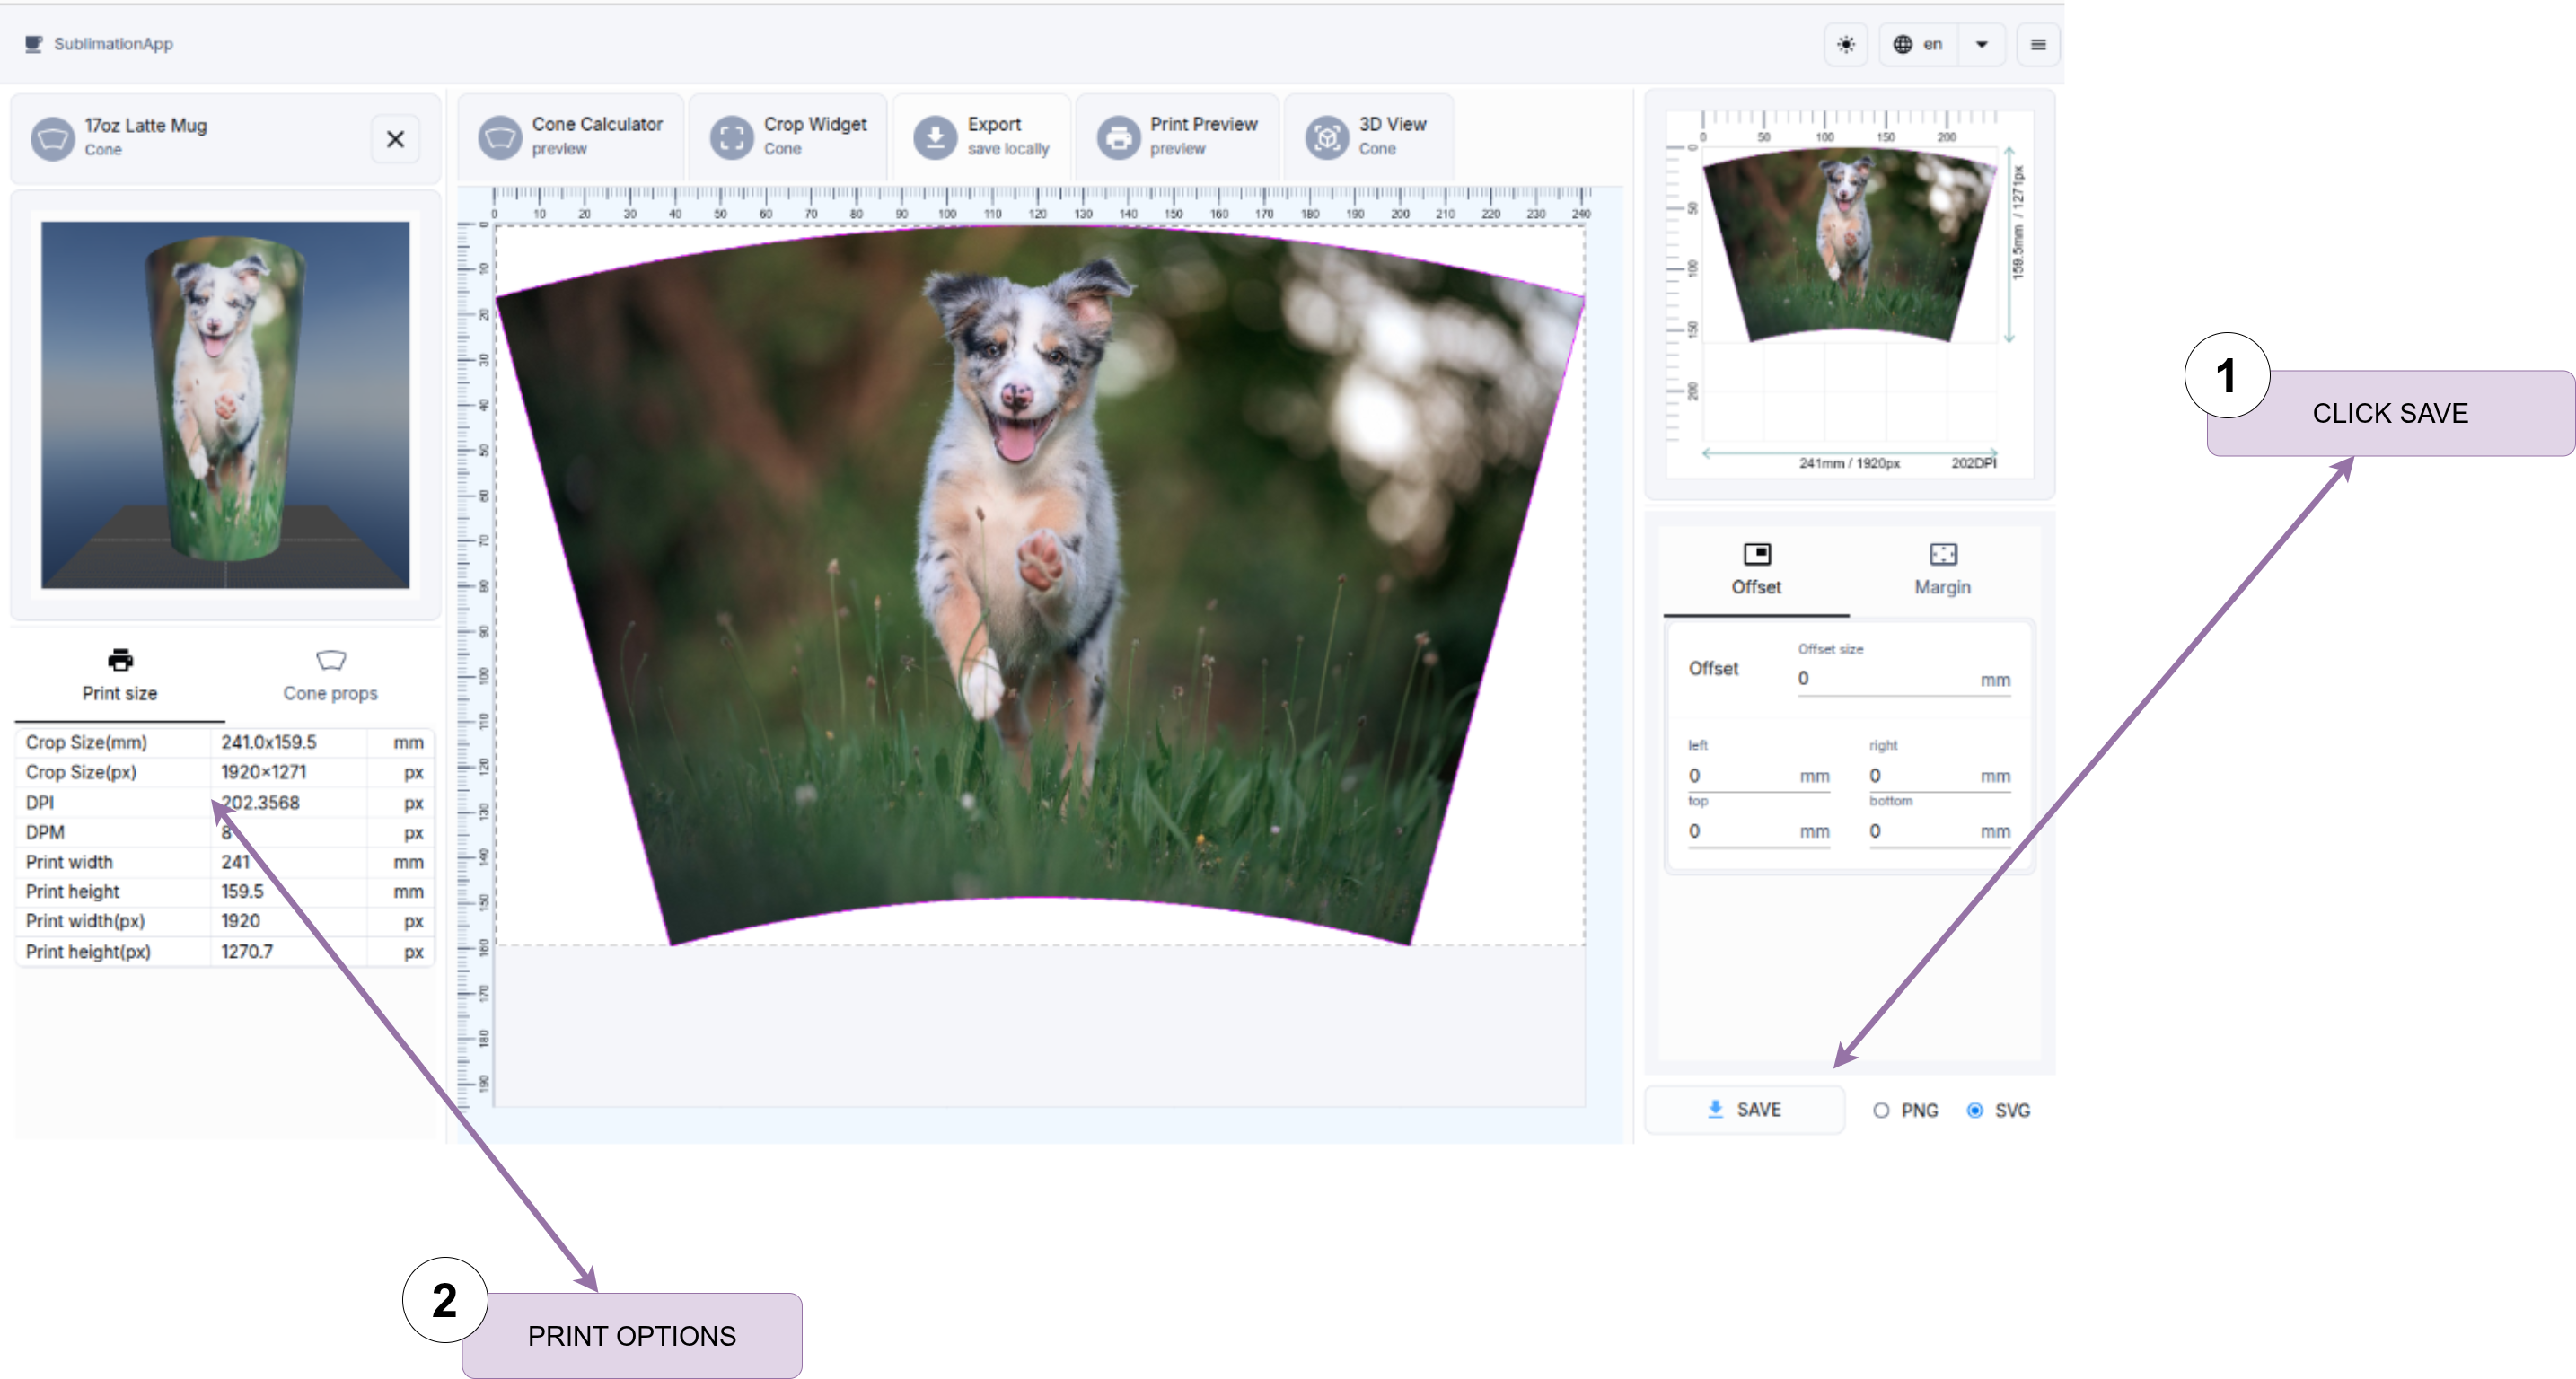Expand the language selection dropdown

click(1981, 44)
